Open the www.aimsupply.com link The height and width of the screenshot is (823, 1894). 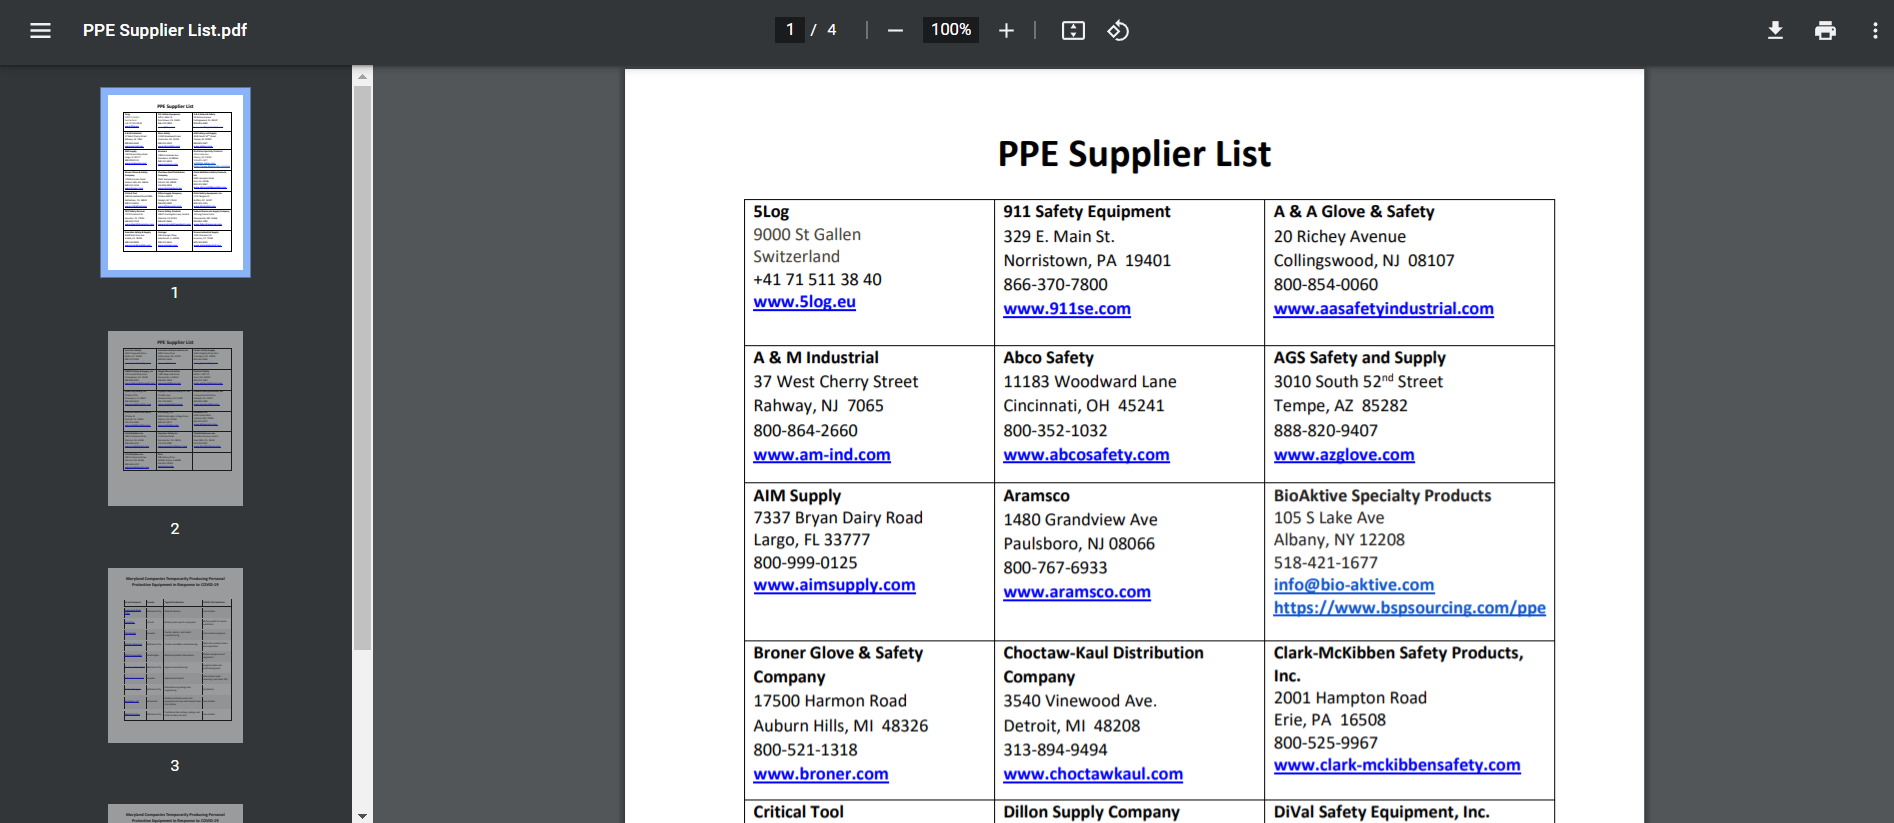tap(834, 585)
